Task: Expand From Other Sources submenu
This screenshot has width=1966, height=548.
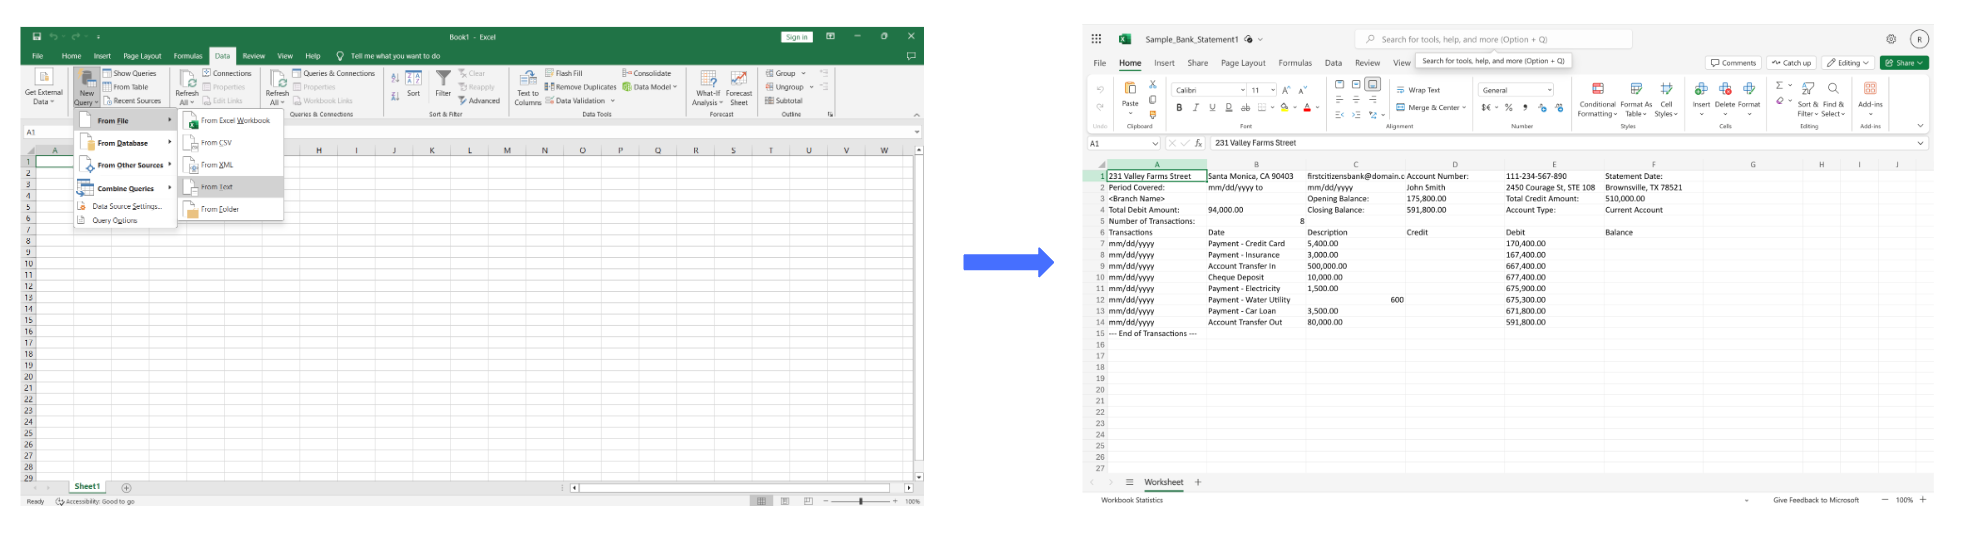Action: 125,165
